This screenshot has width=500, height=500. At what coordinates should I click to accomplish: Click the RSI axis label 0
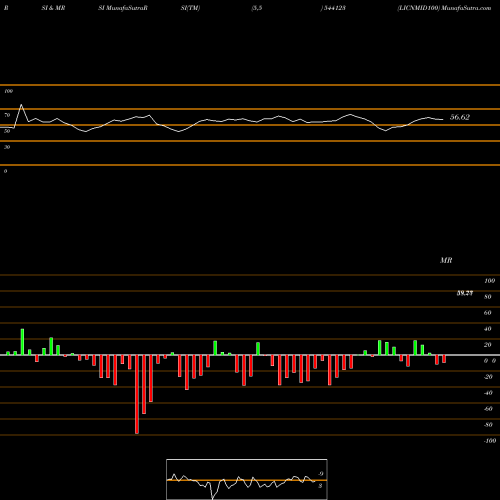5,171
